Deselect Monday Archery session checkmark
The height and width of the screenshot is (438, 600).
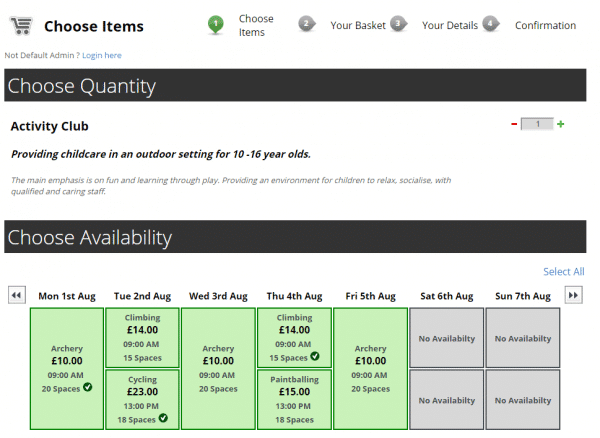(88, 387)
